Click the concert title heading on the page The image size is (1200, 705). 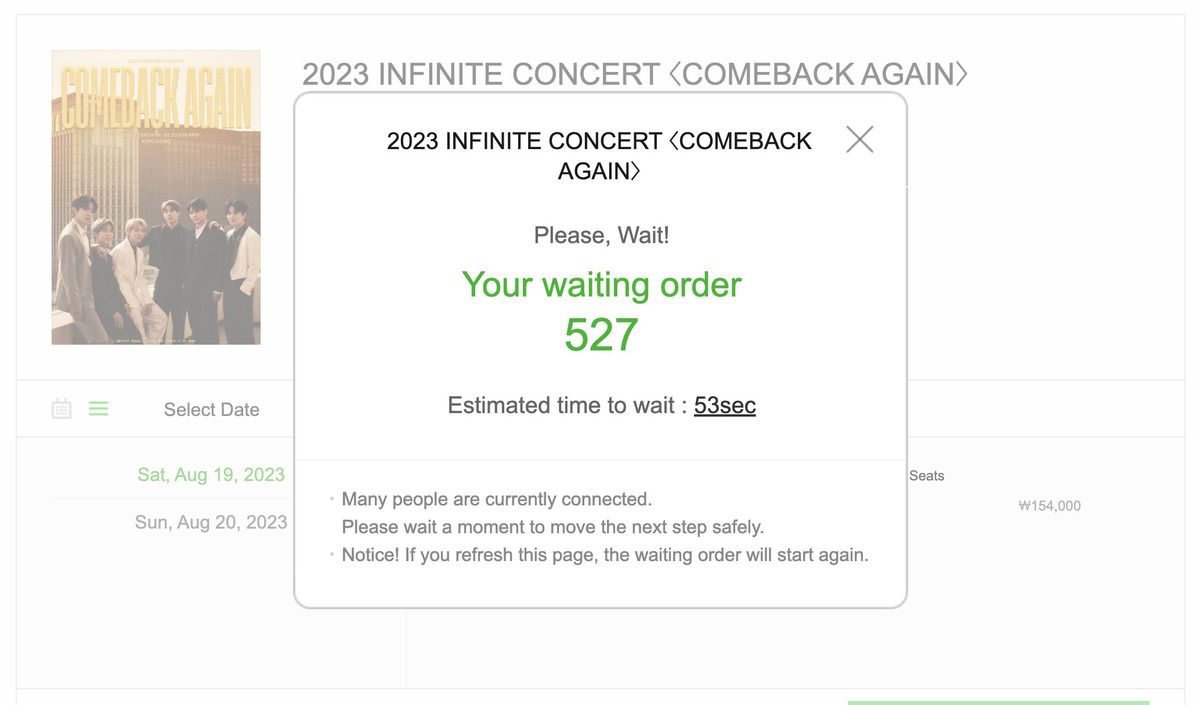[634, 73]
